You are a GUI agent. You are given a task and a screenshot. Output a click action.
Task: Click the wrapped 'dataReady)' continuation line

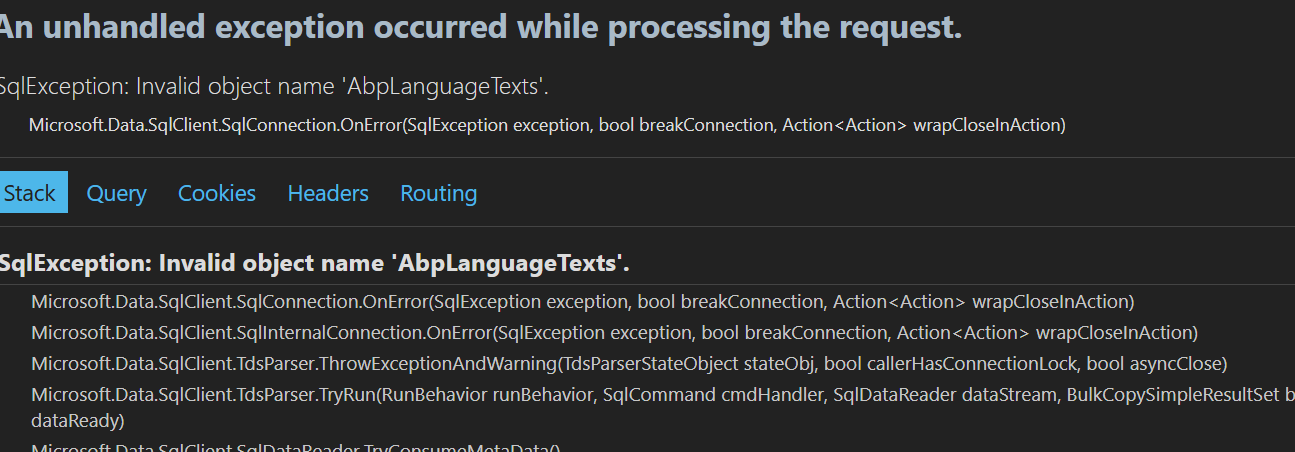[x=77, y=420]
